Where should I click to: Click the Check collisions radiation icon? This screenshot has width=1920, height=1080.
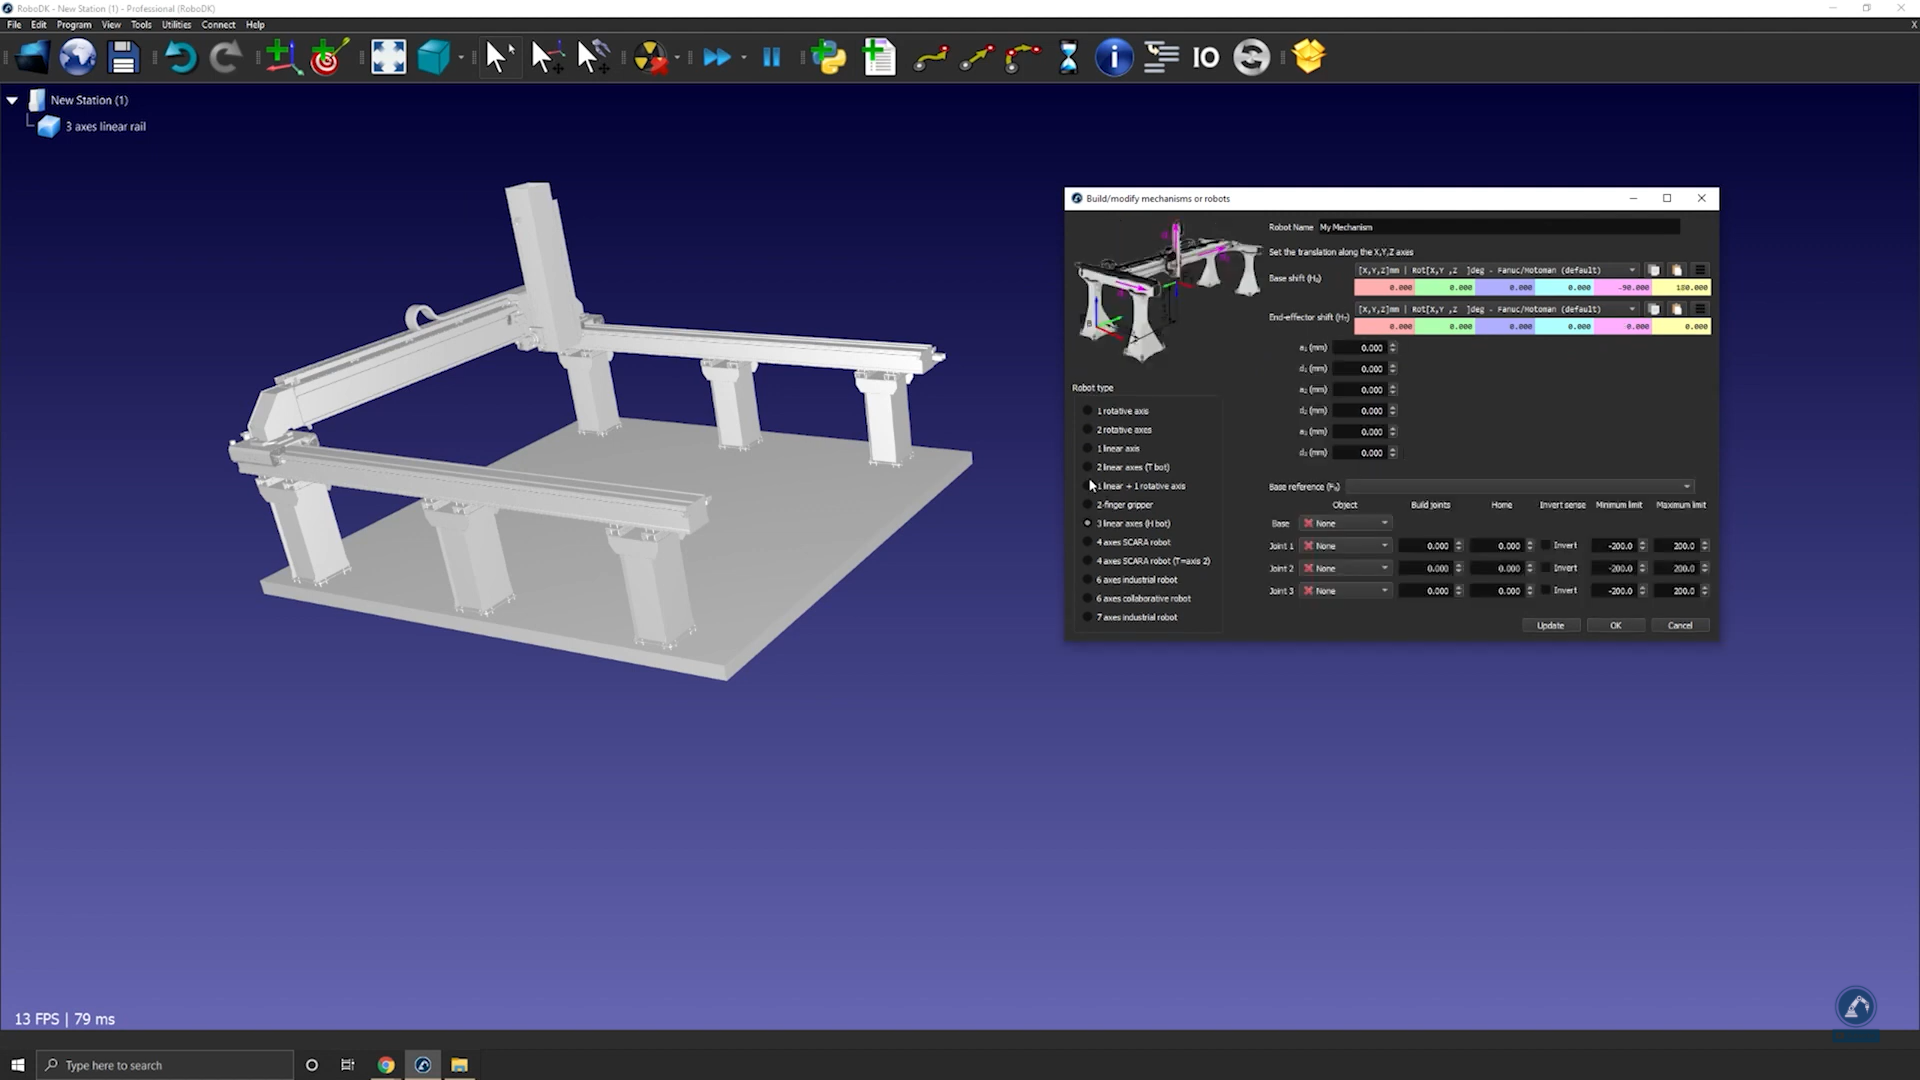[650, 57]
